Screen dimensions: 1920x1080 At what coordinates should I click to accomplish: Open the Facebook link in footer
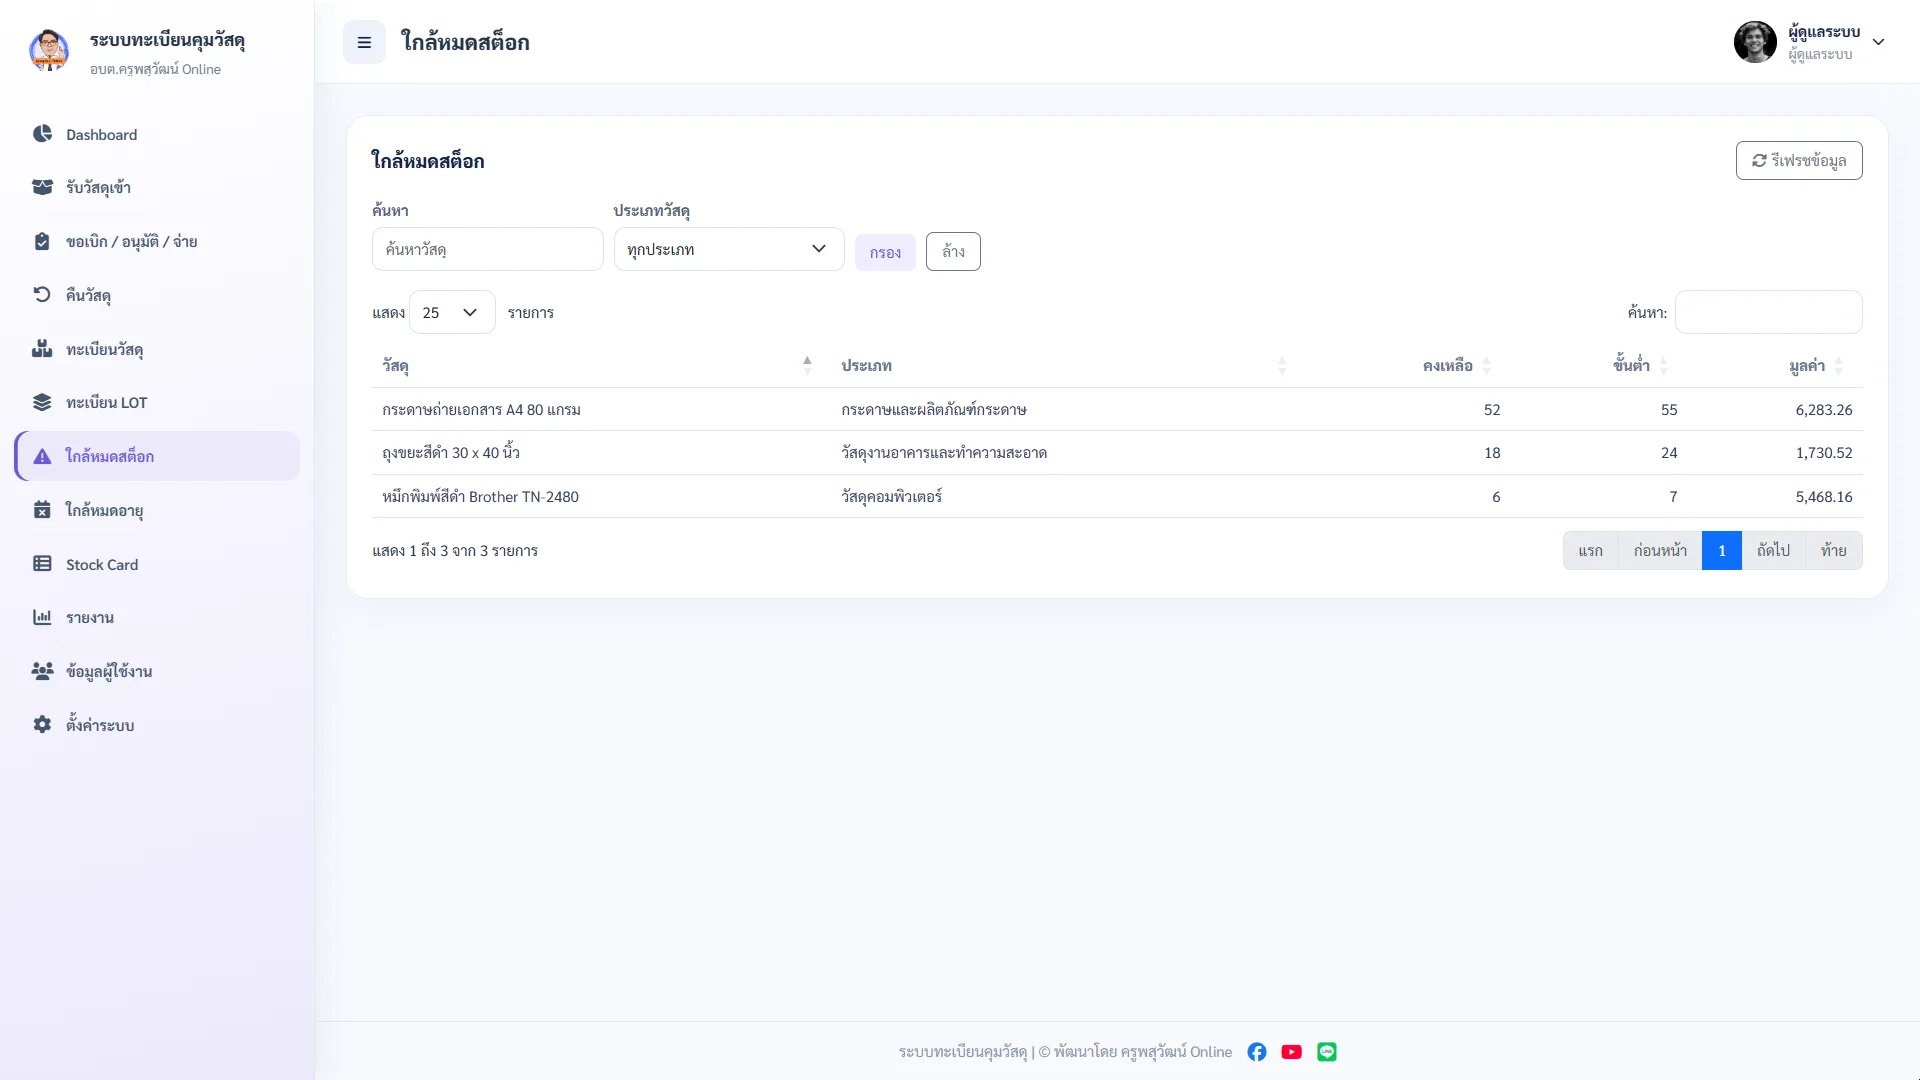click(x=1257, y=1052)
